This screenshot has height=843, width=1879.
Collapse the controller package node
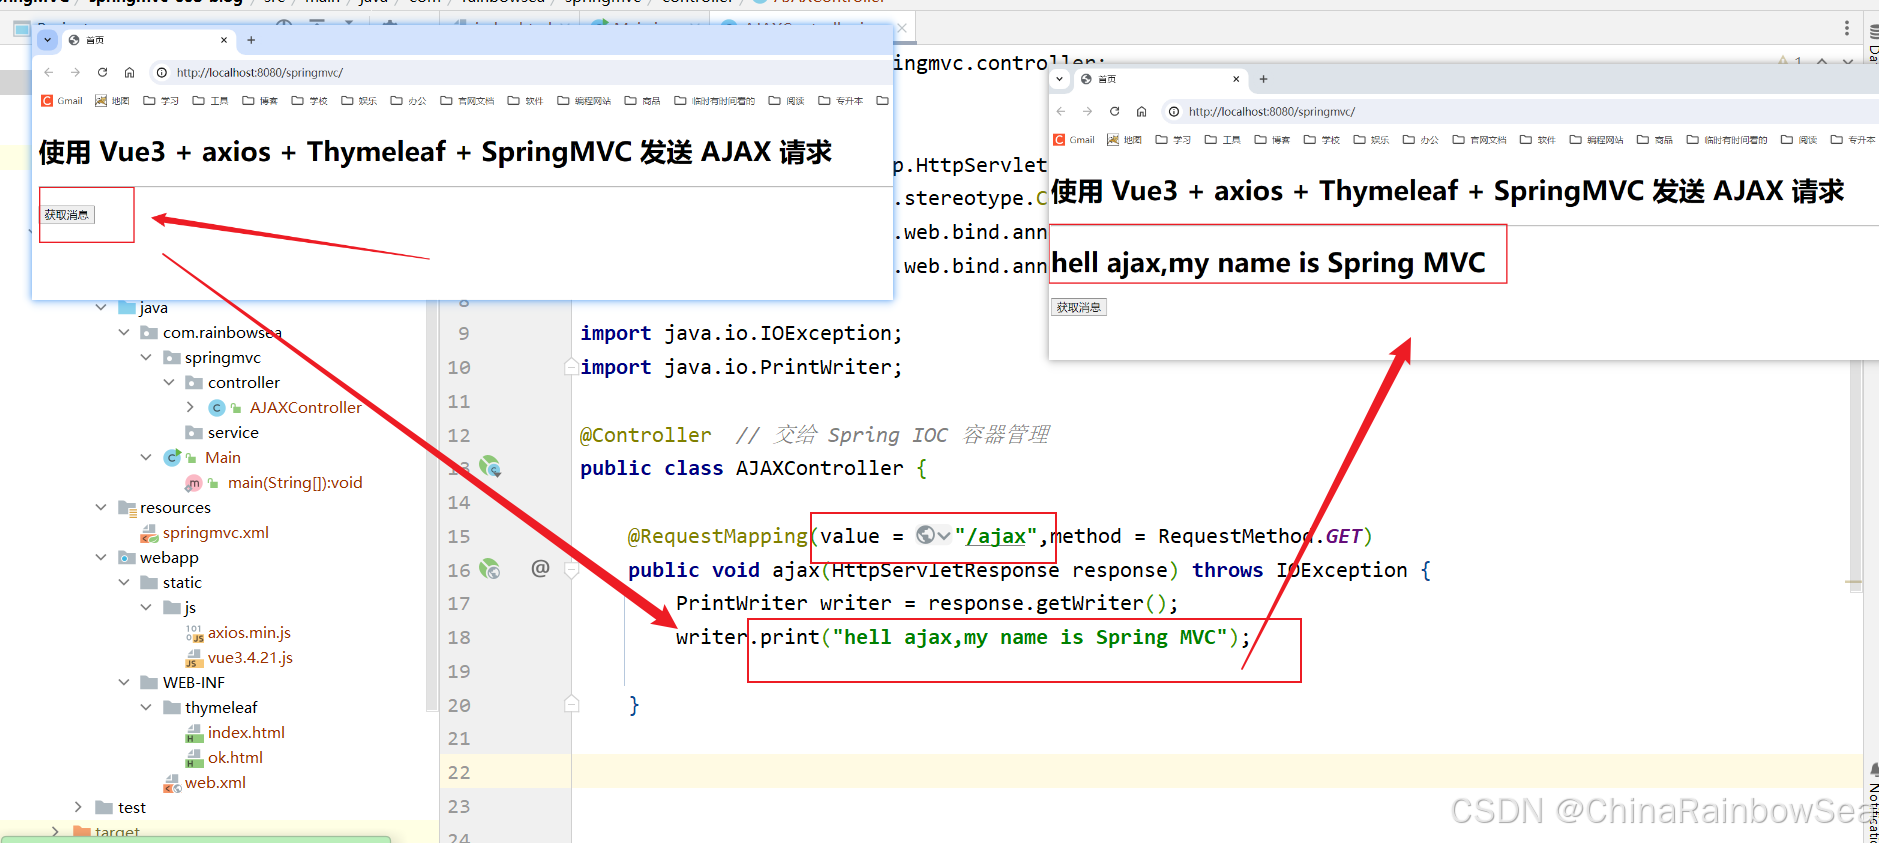(x=169, y=382)
